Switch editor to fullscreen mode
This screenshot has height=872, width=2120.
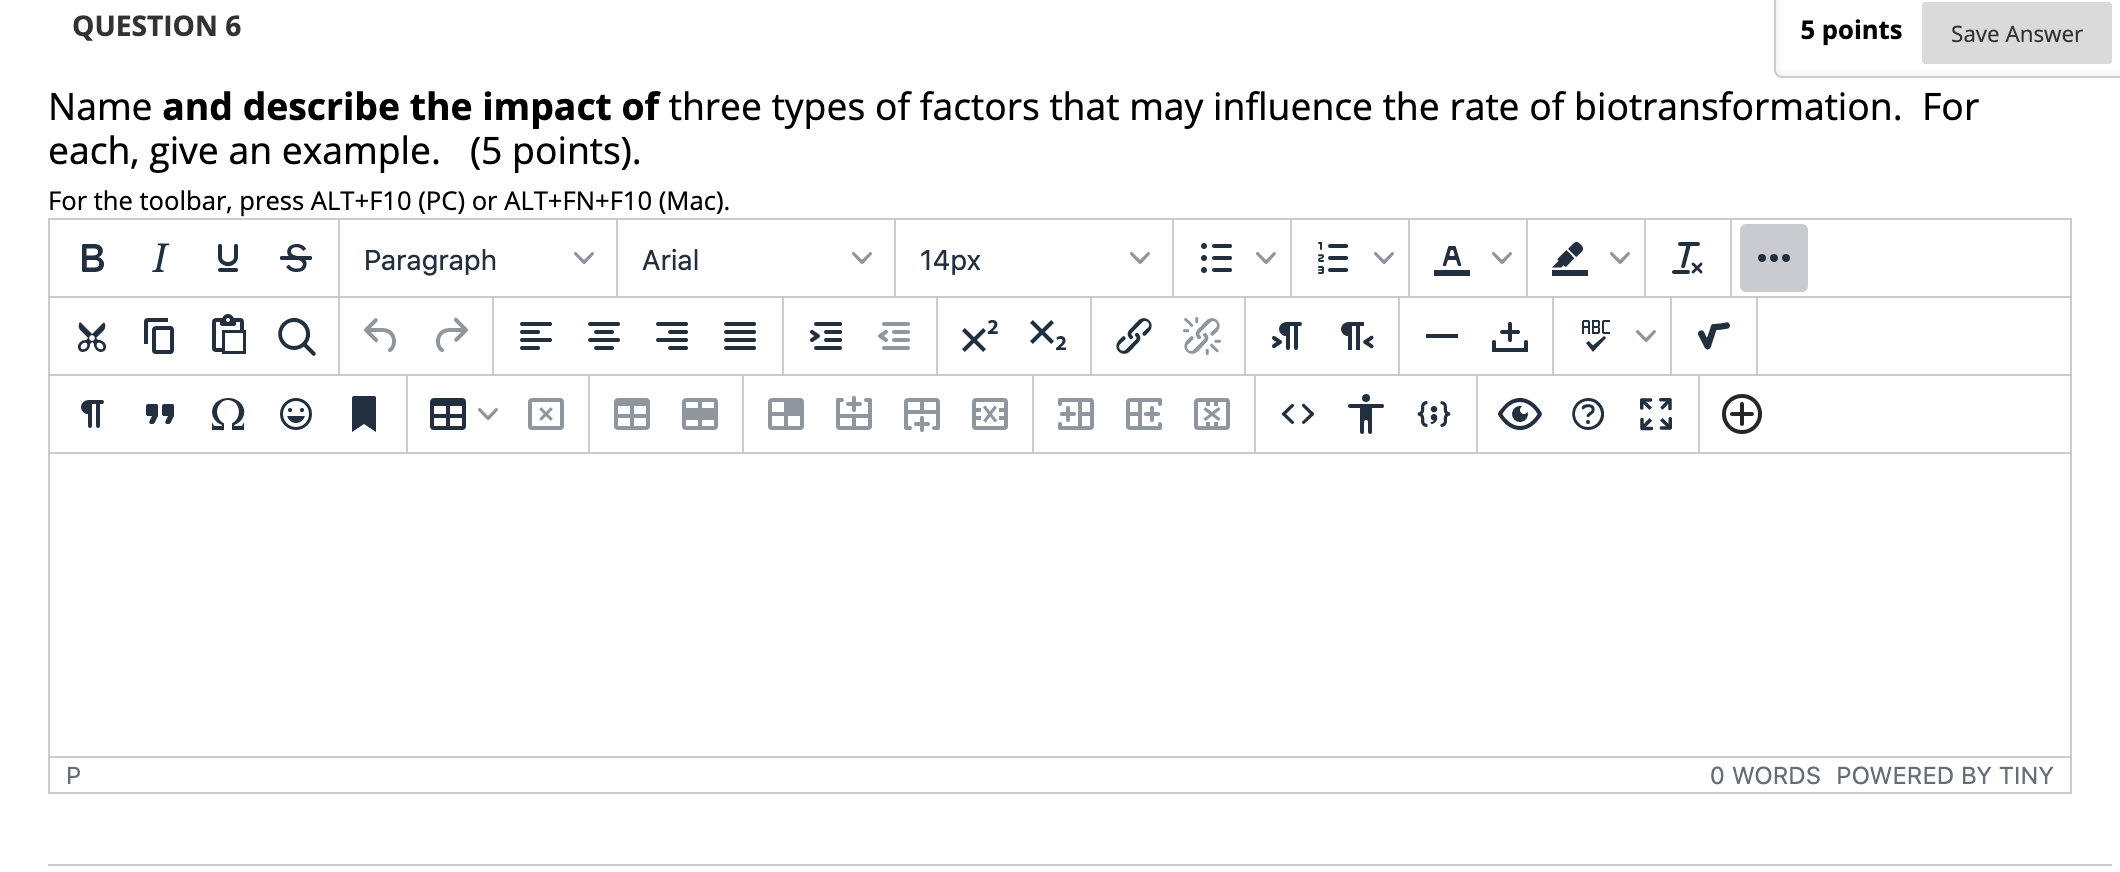coord(1656,414)
